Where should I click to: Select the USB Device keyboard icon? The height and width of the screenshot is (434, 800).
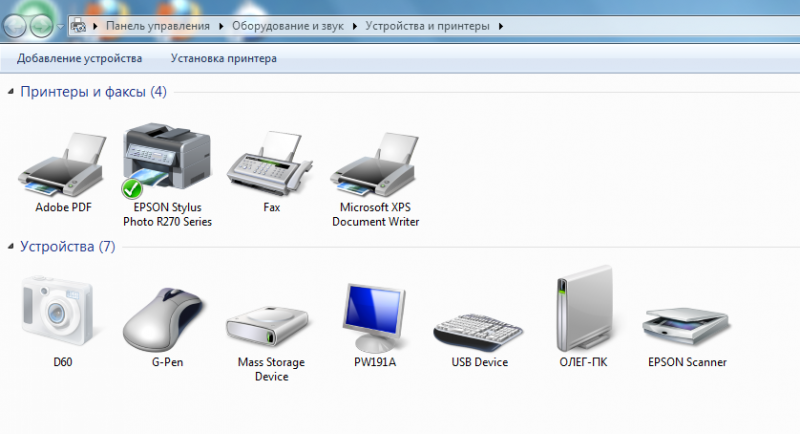(478, 333)
